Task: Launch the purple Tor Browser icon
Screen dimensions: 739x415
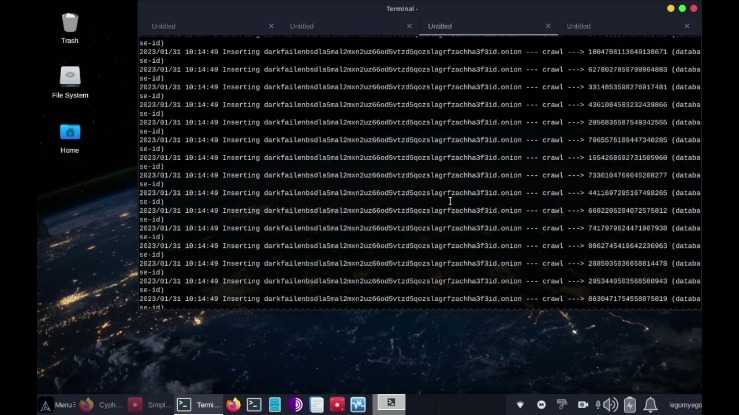Action: [x=296, y=405]
